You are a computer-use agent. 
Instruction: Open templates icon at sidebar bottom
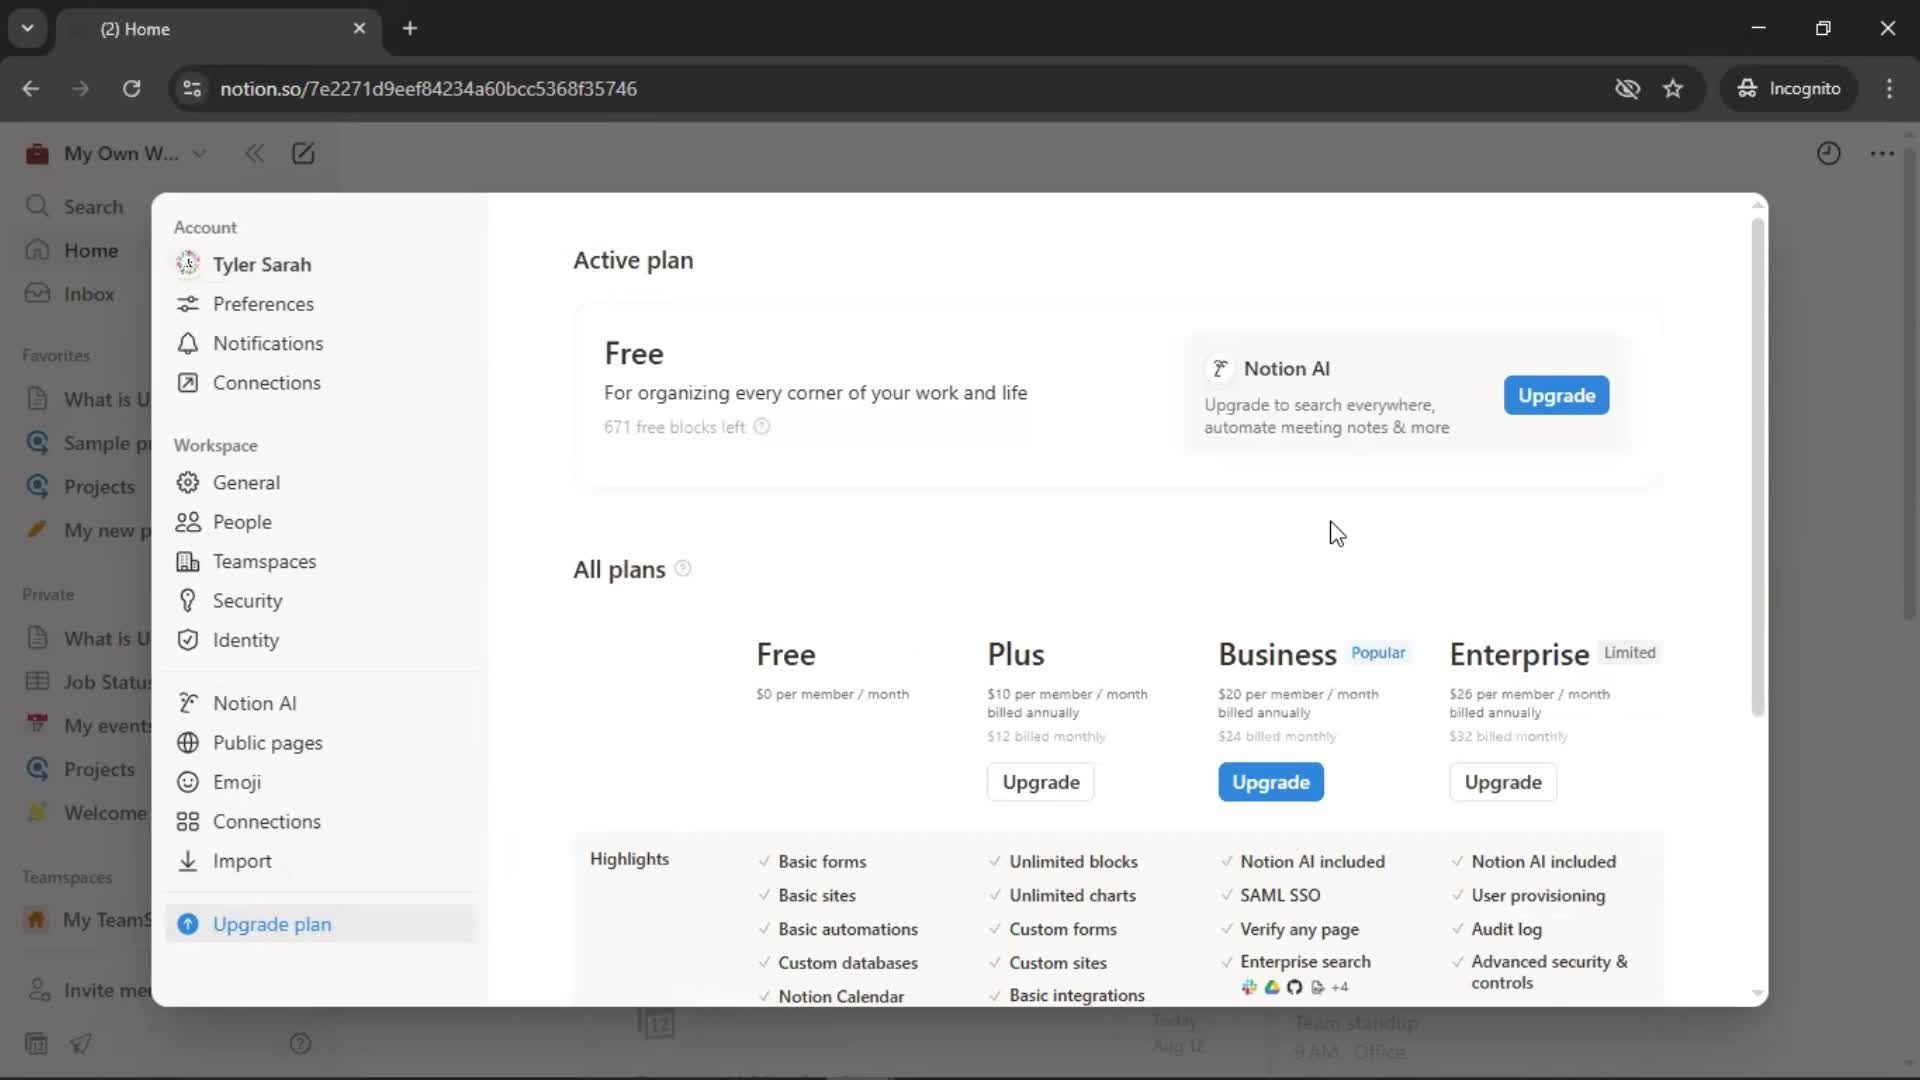36,1044
